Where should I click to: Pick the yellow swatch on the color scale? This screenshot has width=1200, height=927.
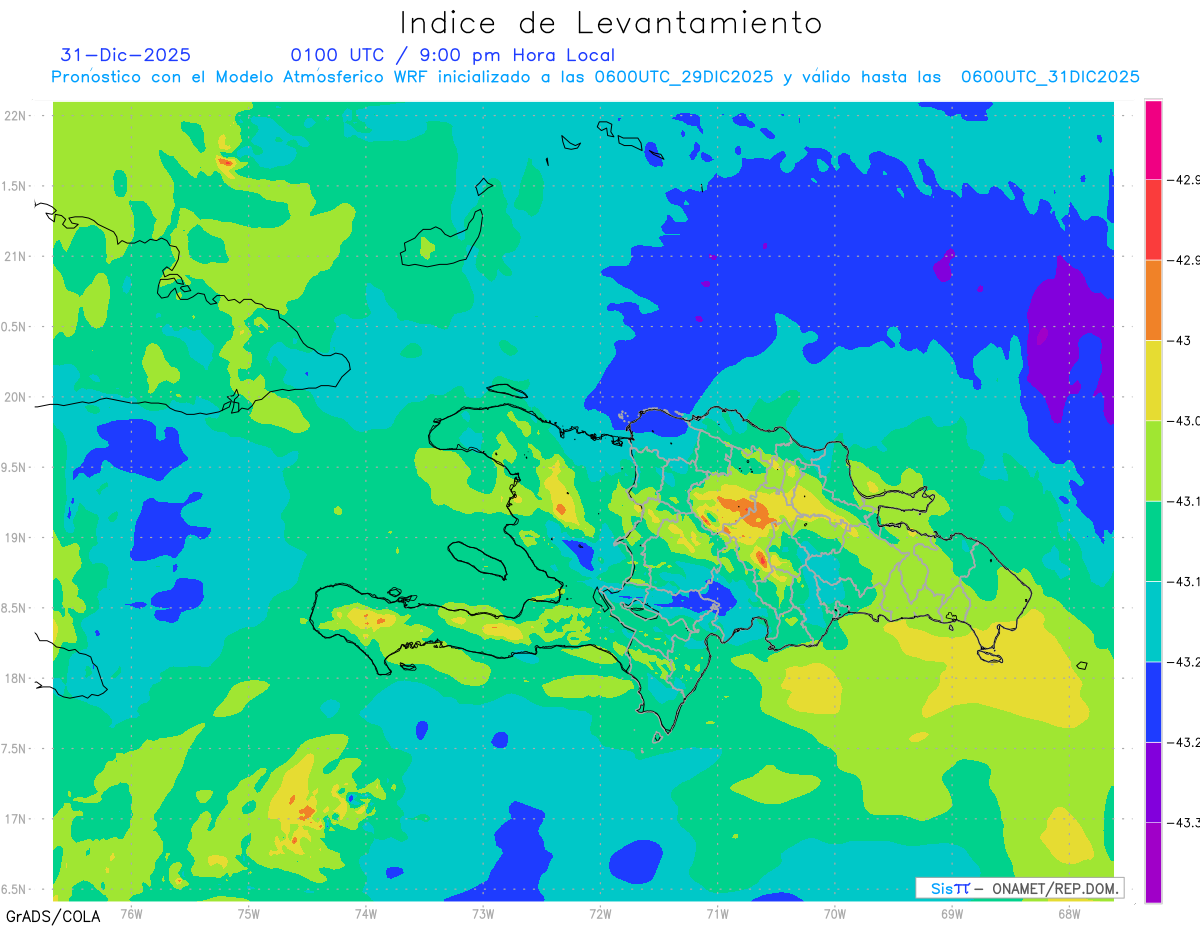(1153, 380)
